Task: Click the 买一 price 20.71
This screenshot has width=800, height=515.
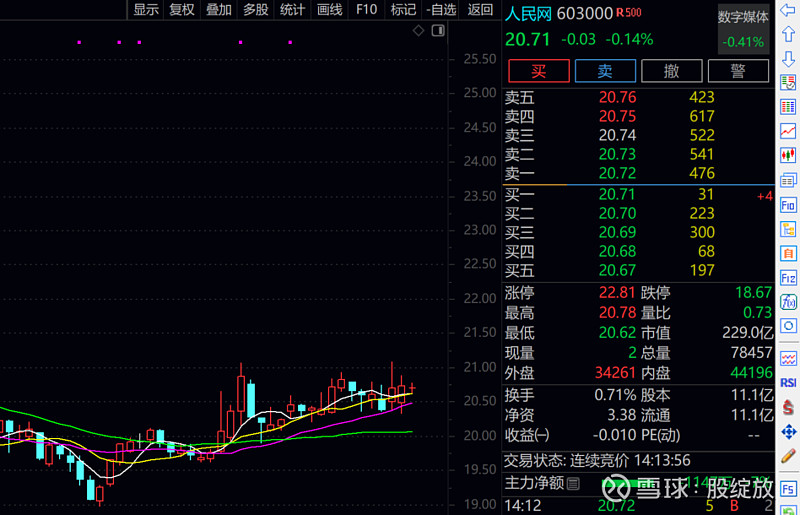Action: [x=617, y=194]
